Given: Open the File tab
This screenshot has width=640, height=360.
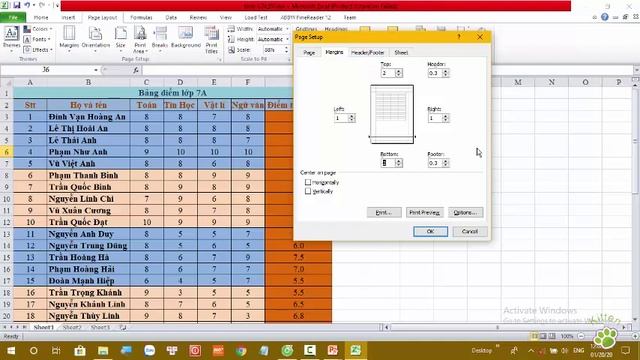Looking at the screenshot, I should click(13, 18).
